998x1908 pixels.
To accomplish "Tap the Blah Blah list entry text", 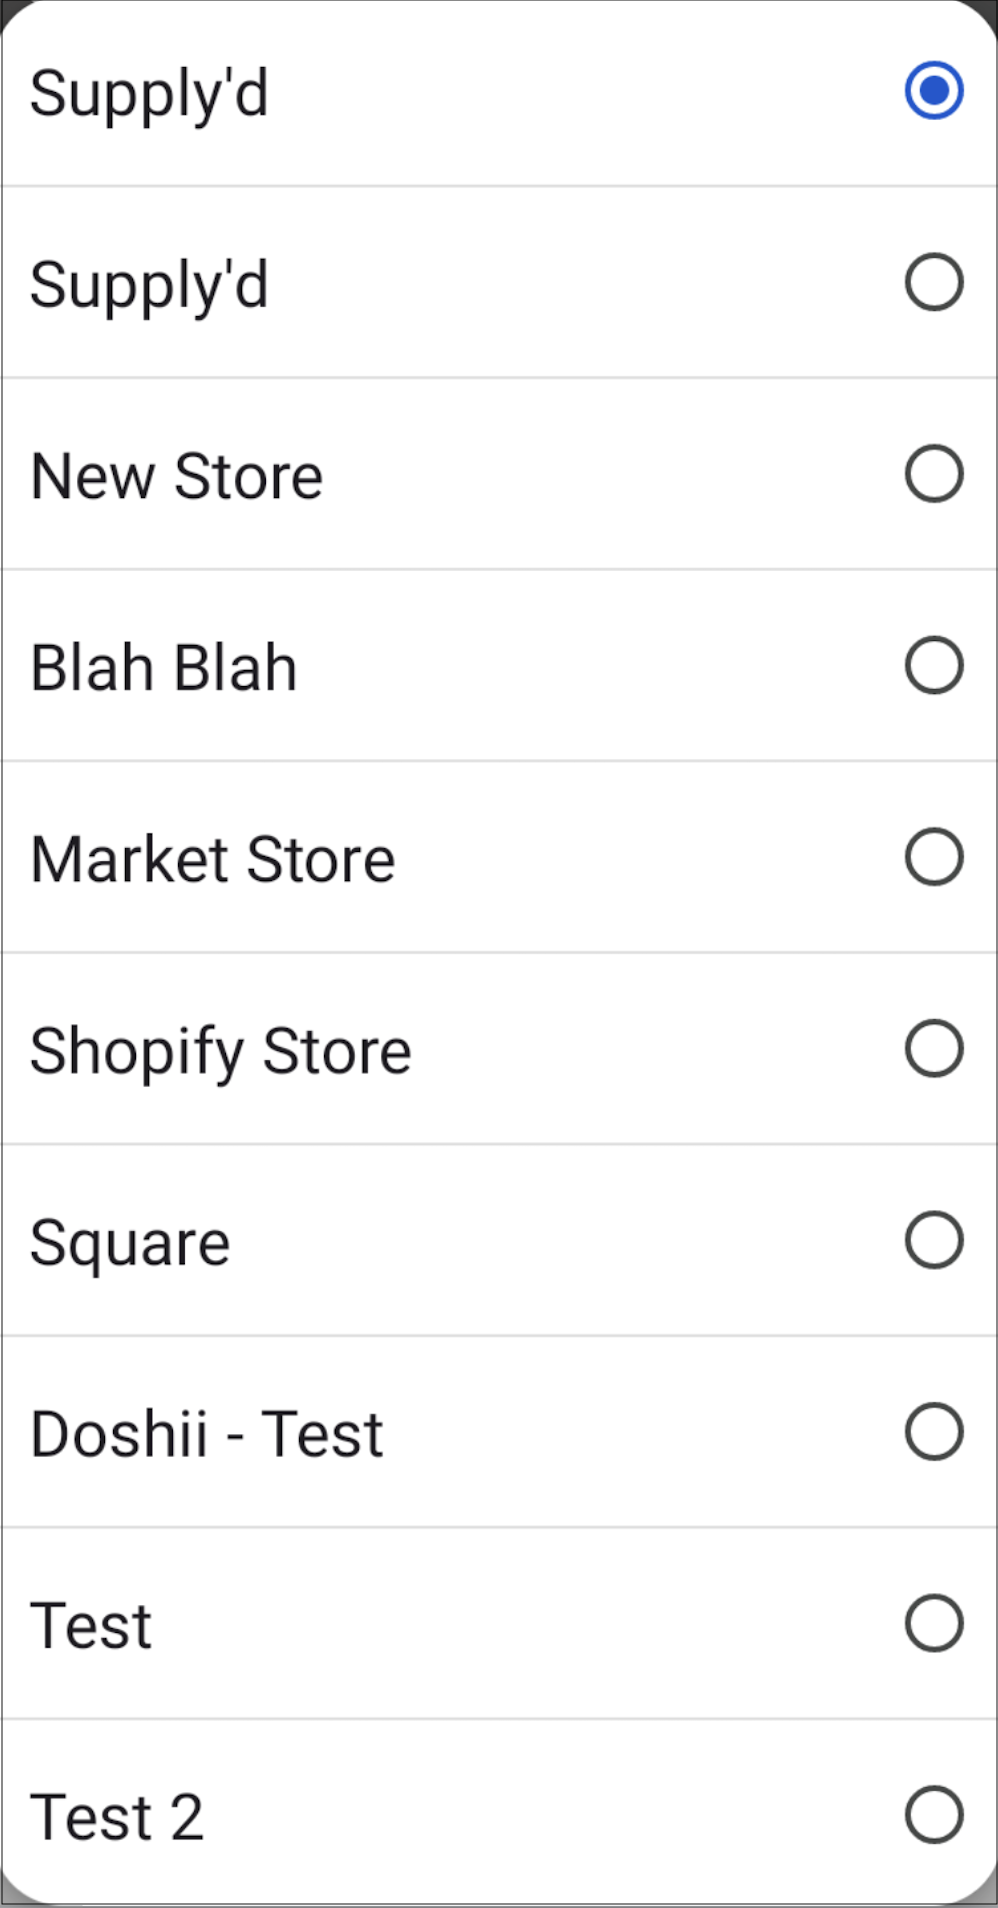I will 164,668.
